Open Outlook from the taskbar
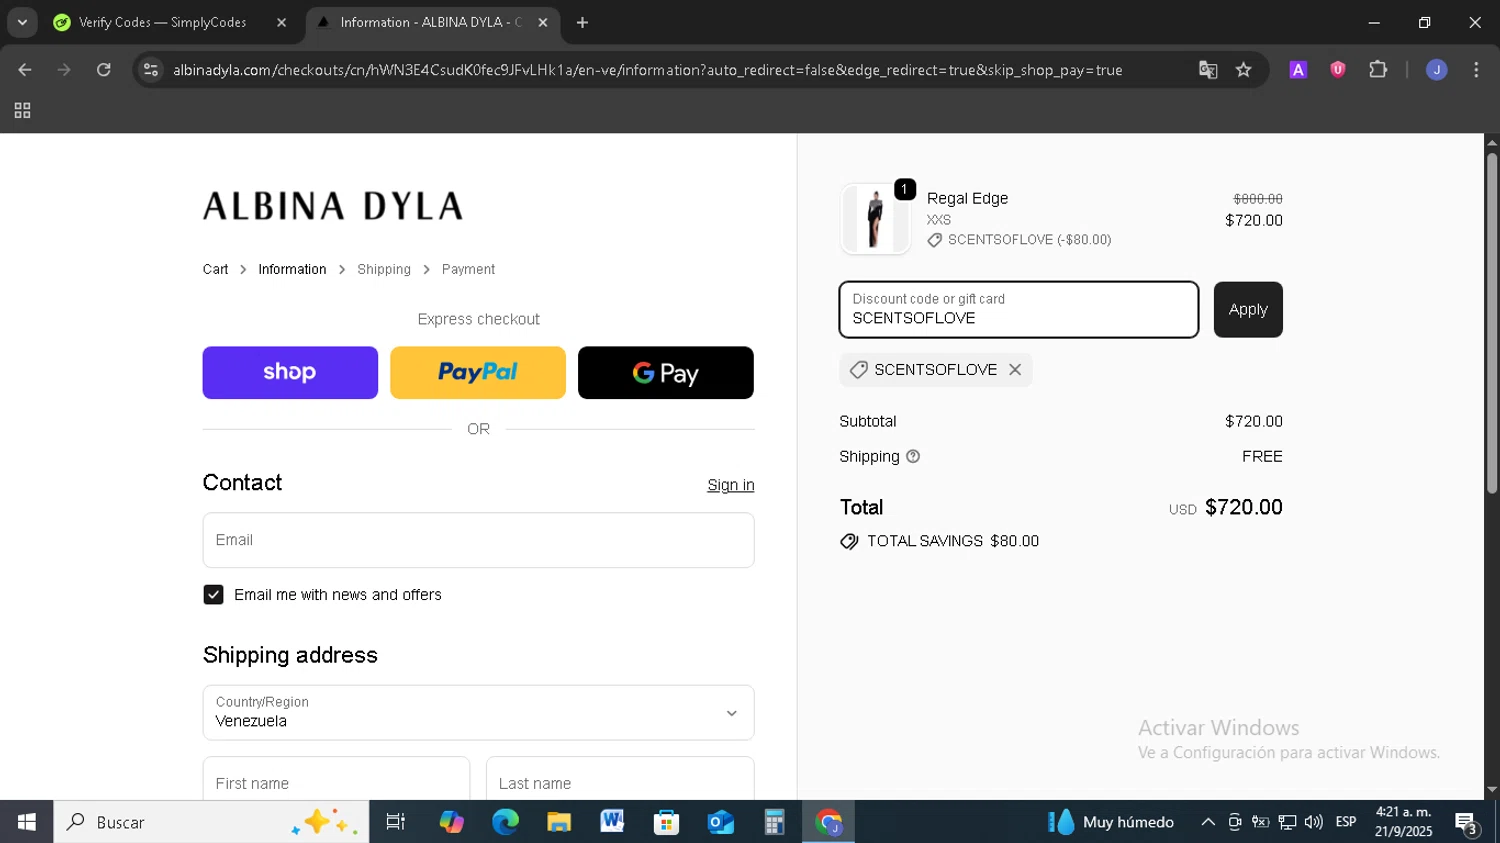 point(721,822)
